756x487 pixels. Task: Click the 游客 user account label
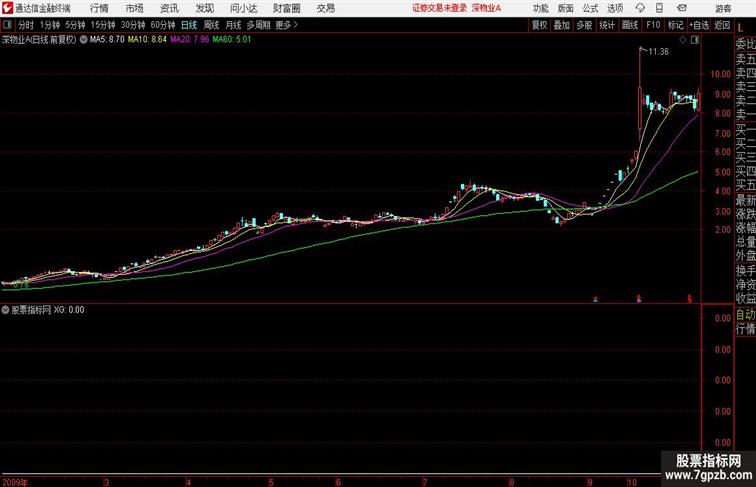click(x=723, y=8)
